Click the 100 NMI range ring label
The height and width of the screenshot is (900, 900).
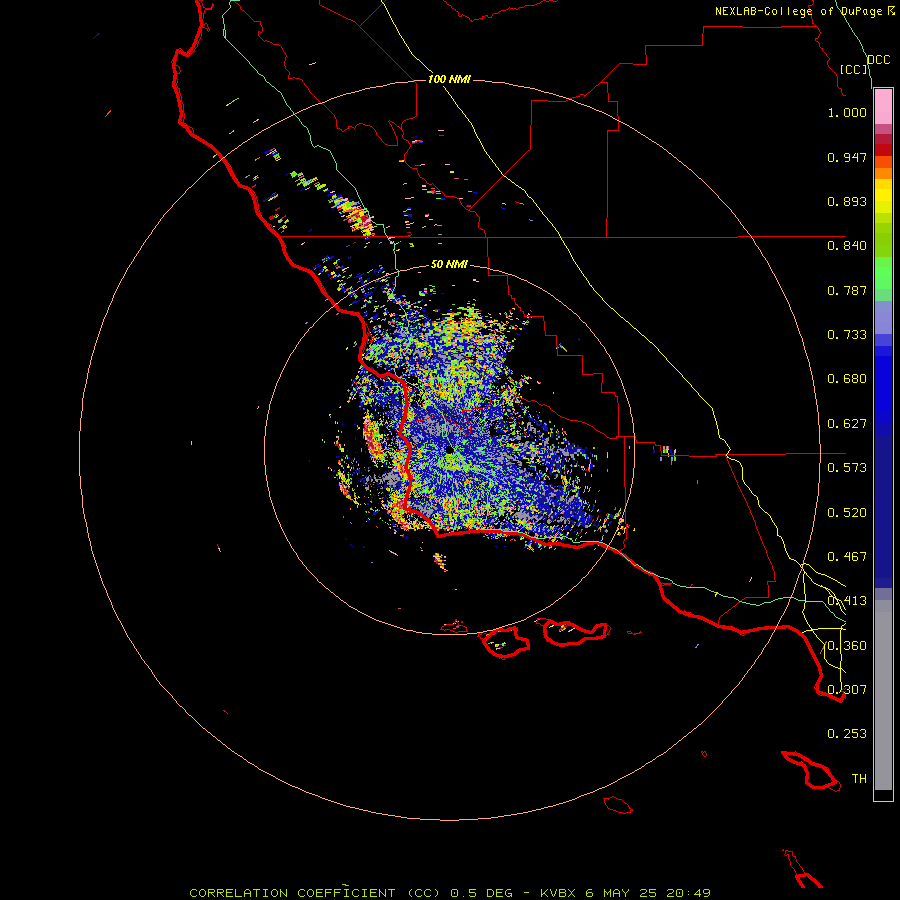449,79
